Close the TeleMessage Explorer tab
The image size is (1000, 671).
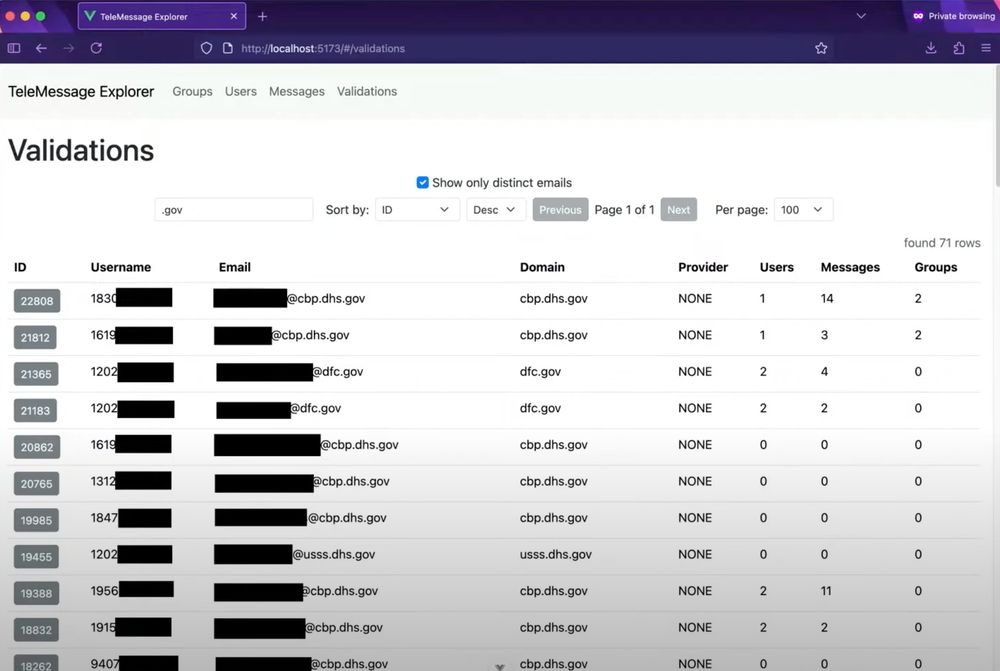coord(234,17)
